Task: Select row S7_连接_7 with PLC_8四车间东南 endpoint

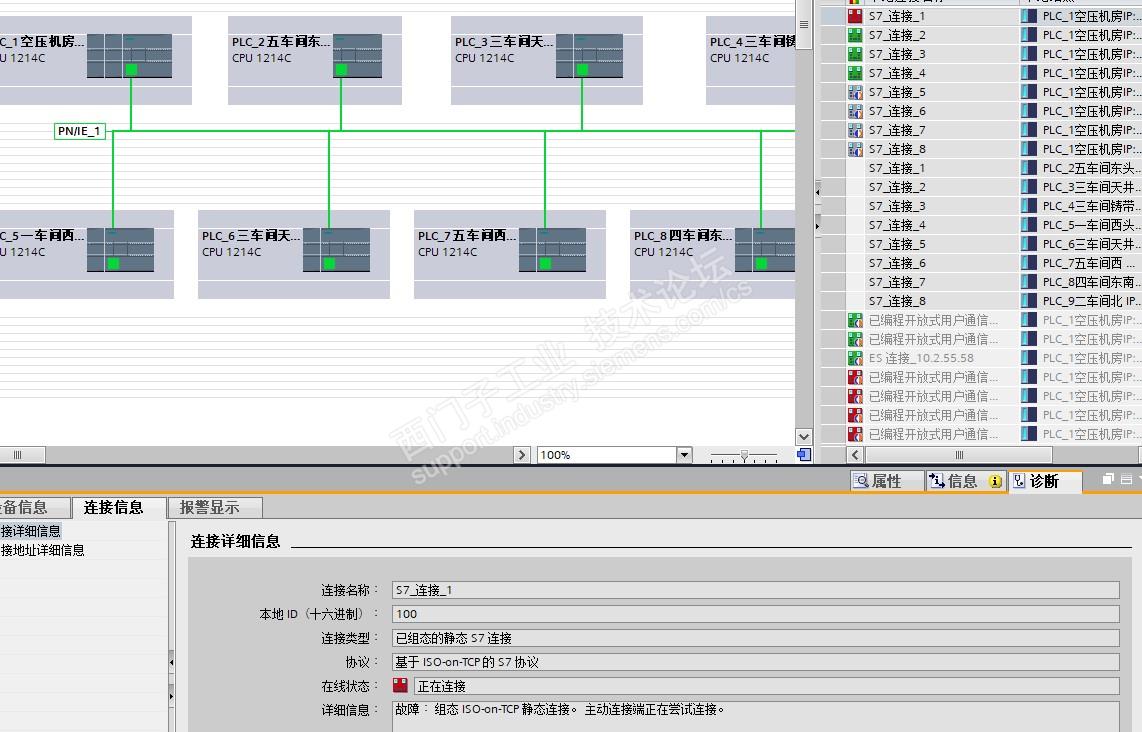Action: pyautogui.click(x=981, y=282)
